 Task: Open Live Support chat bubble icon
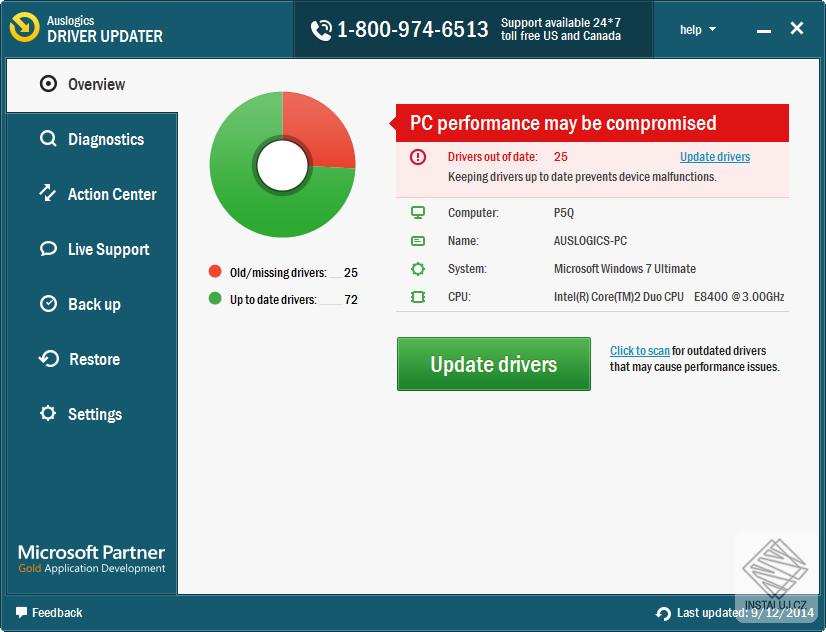(x=47, y=249)
